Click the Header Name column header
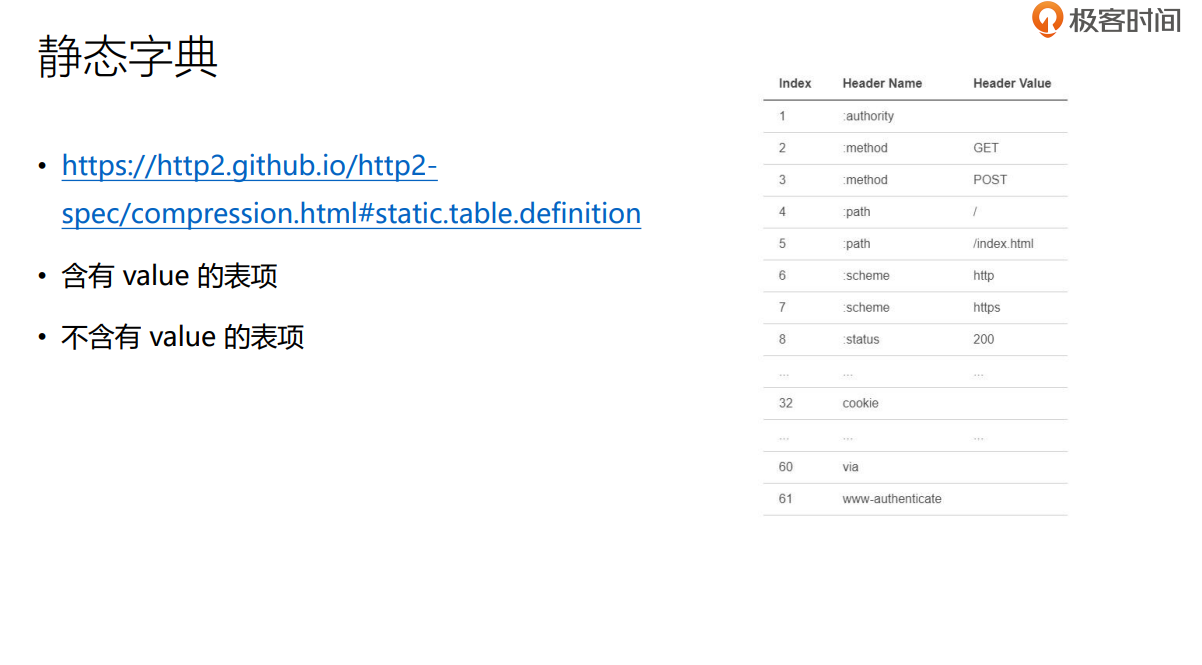Screen dimensions: 1202x665 coord(882,84)
